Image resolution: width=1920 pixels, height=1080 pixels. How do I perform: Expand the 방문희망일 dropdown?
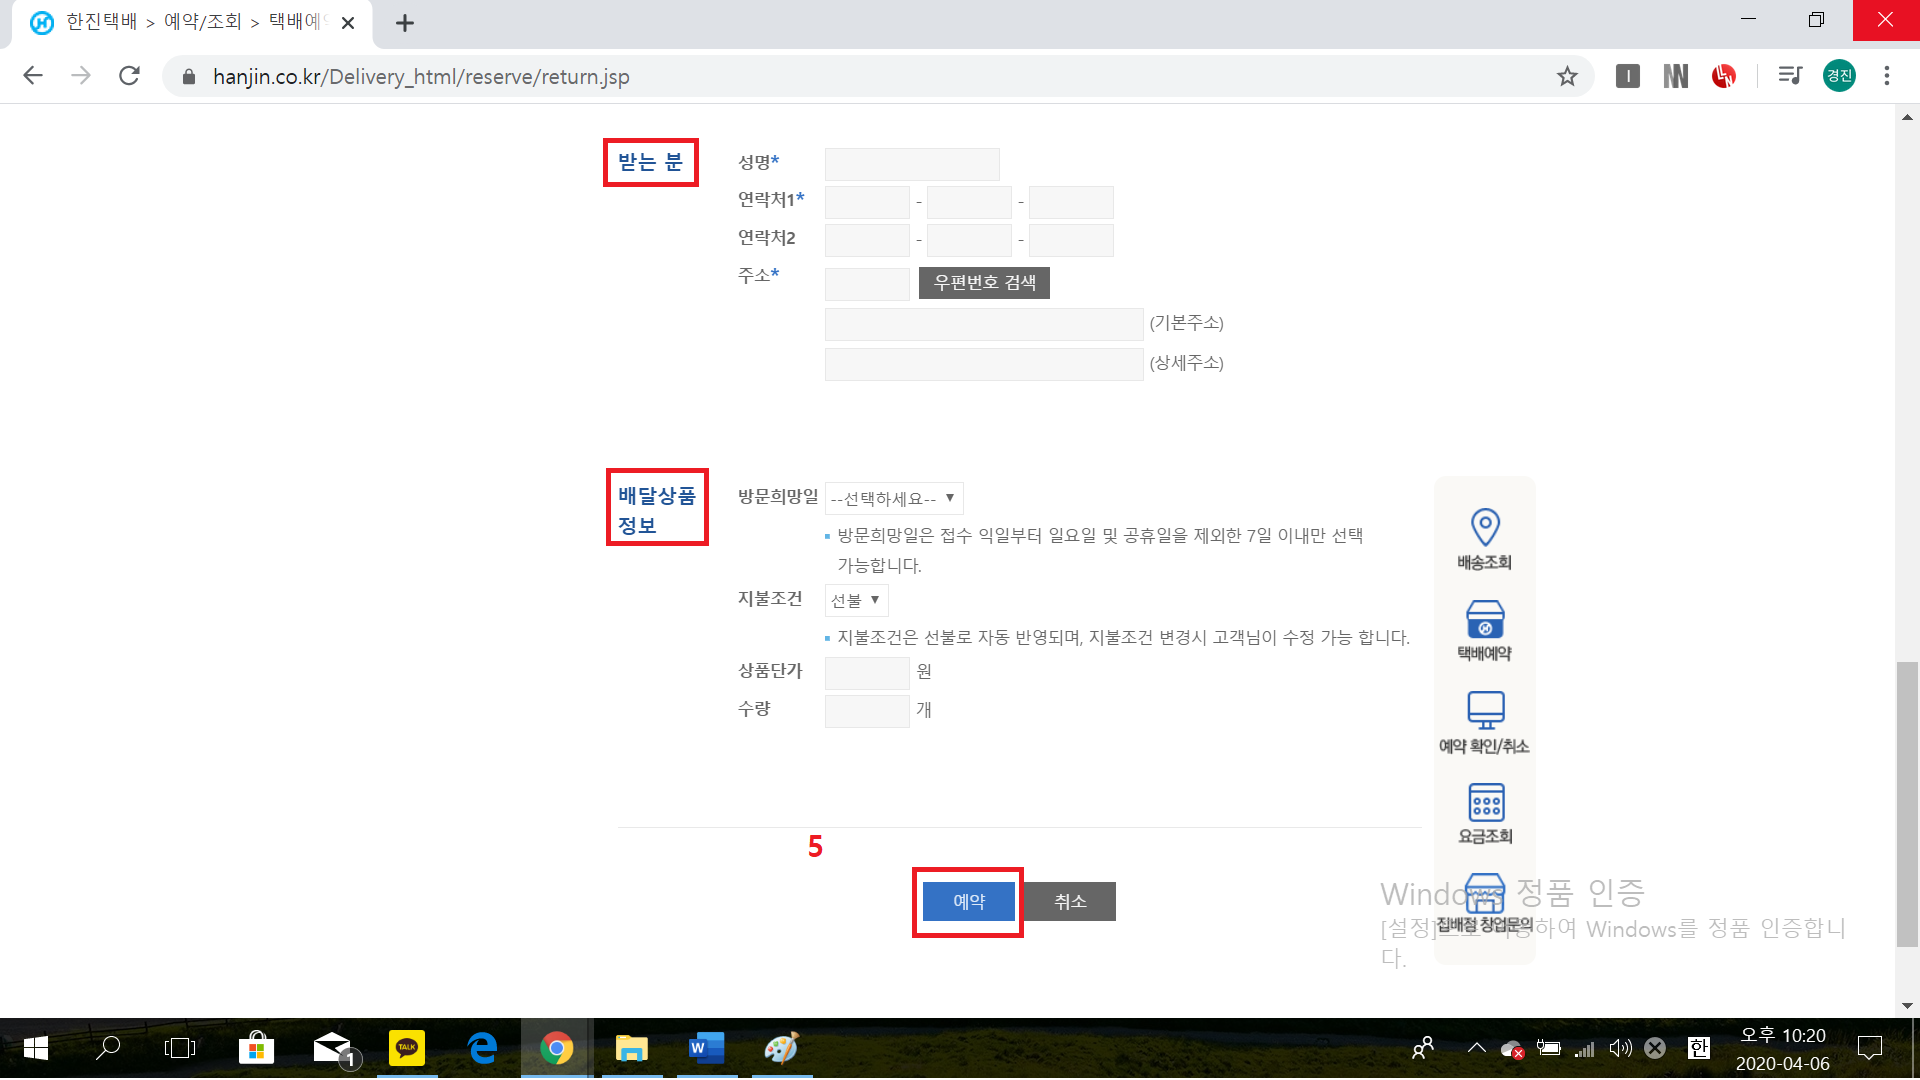point(893,498)
